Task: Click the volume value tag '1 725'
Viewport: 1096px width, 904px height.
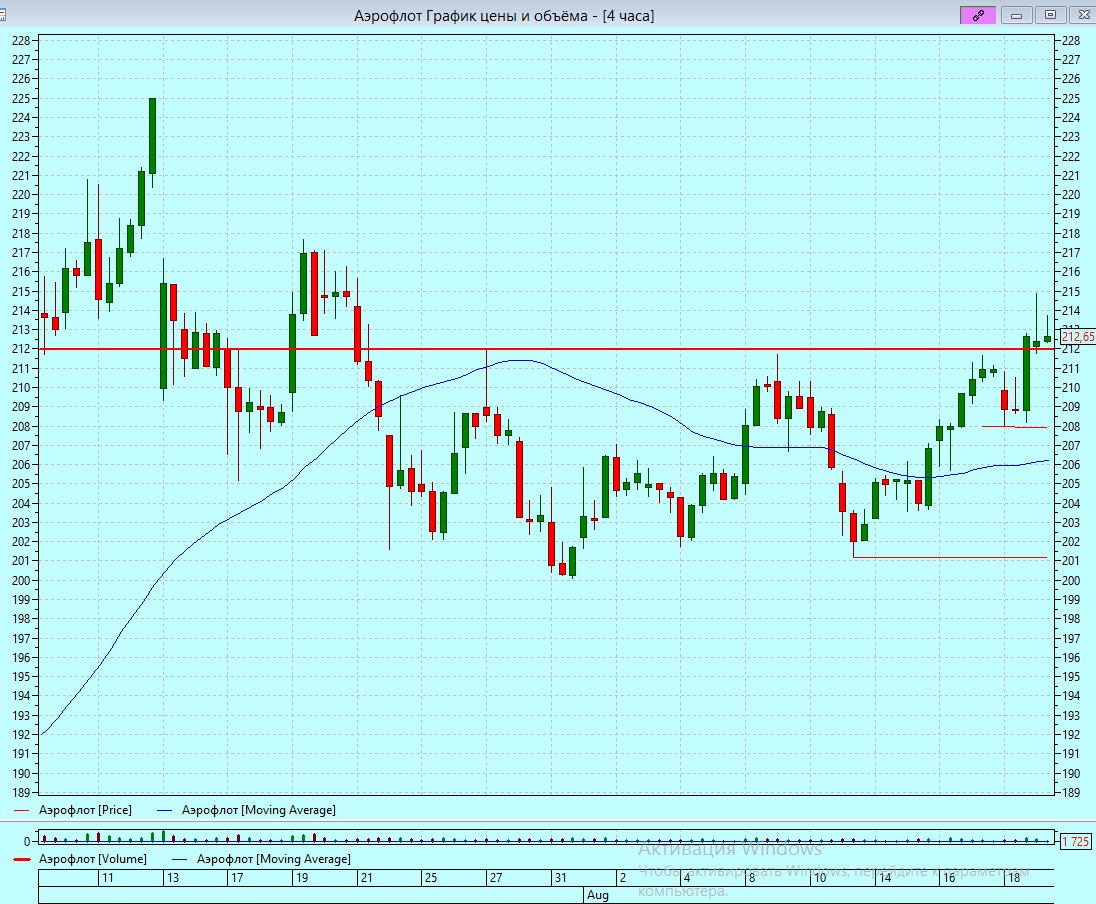Action: tap(1075, 841)
